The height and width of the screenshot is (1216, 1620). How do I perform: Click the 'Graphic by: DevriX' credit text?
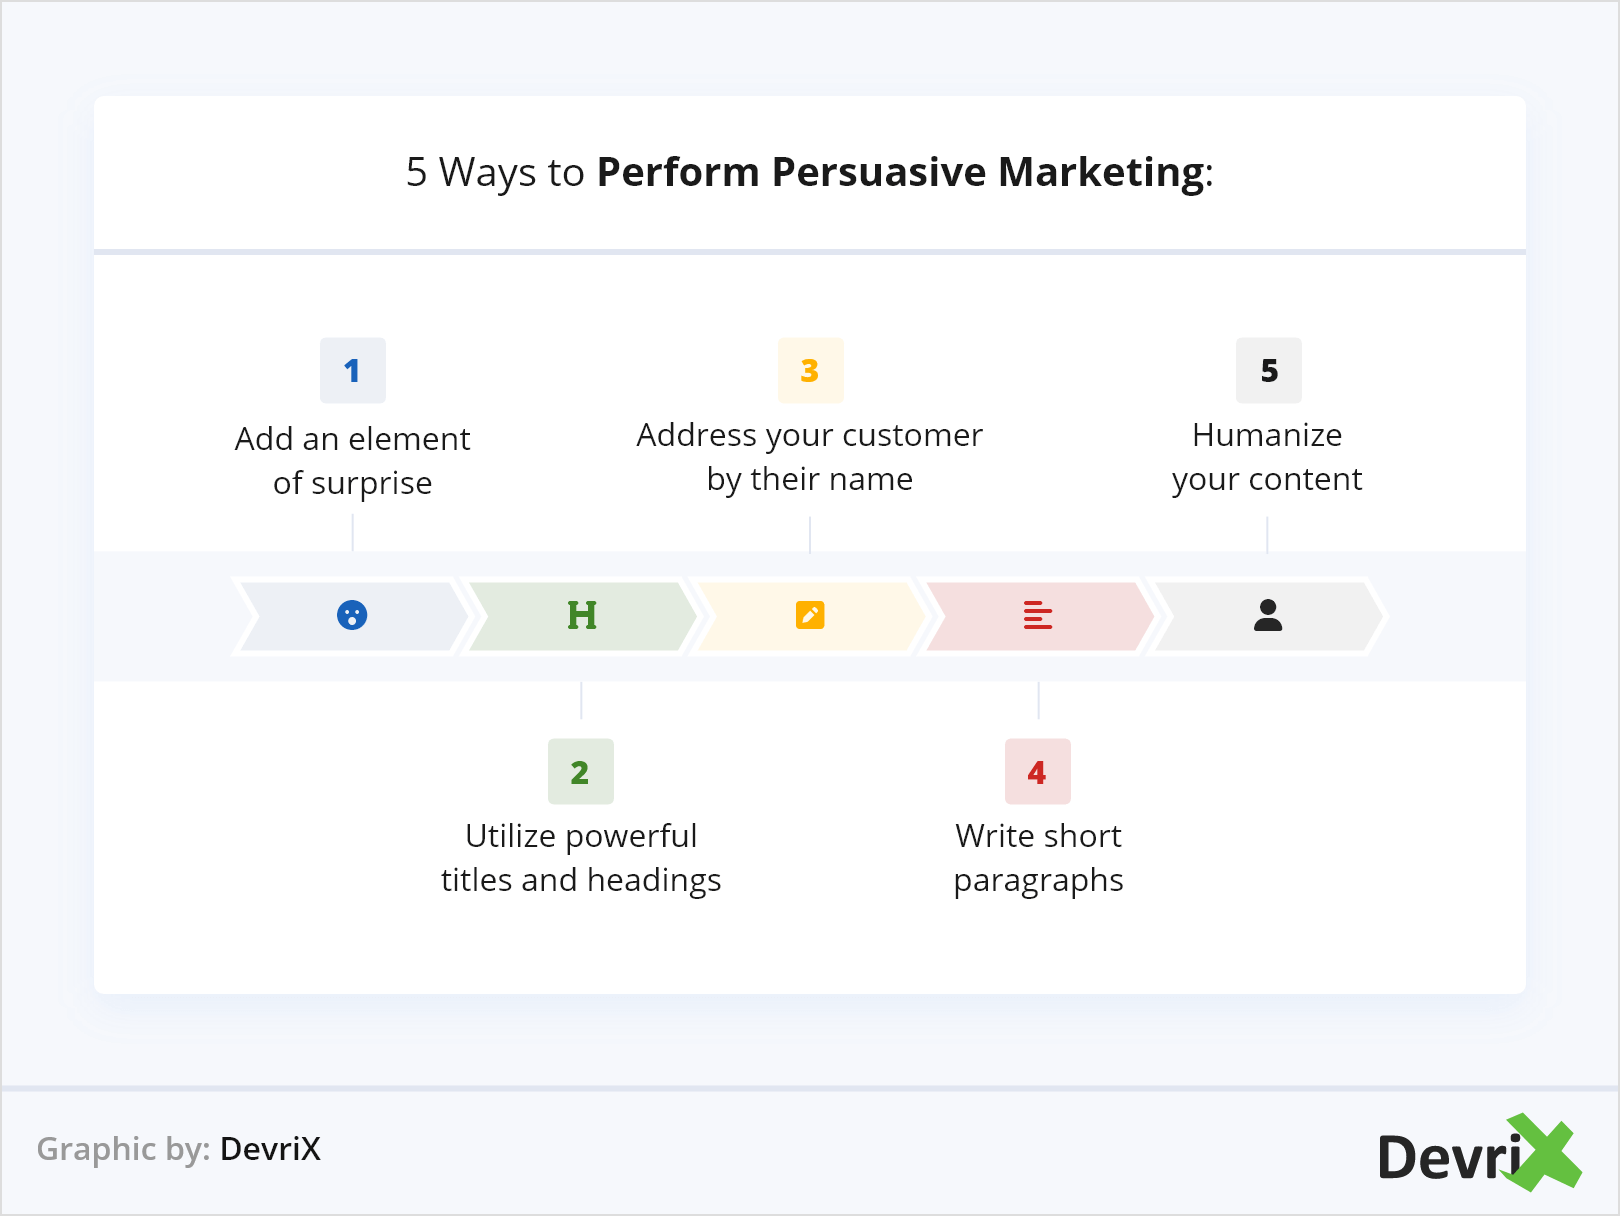click(179, 1149)
